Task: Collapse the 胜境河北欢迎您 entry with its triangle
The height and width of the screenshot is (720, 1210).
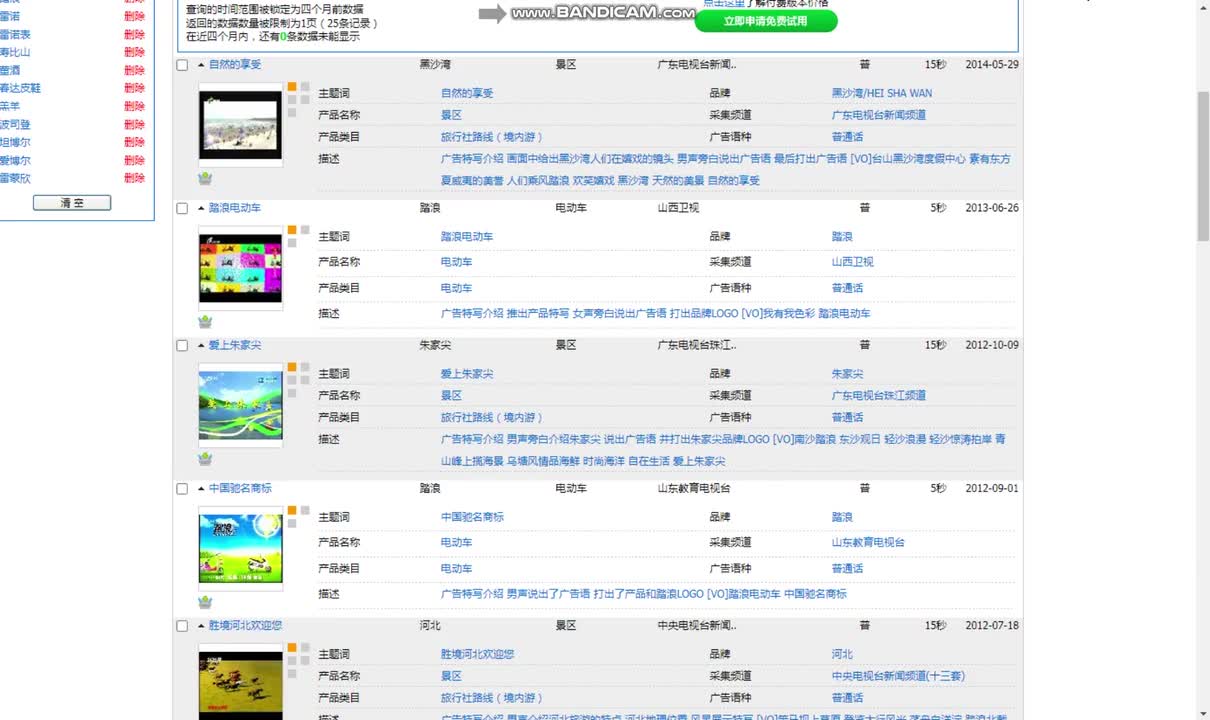Action: click(x=201, y=626)
